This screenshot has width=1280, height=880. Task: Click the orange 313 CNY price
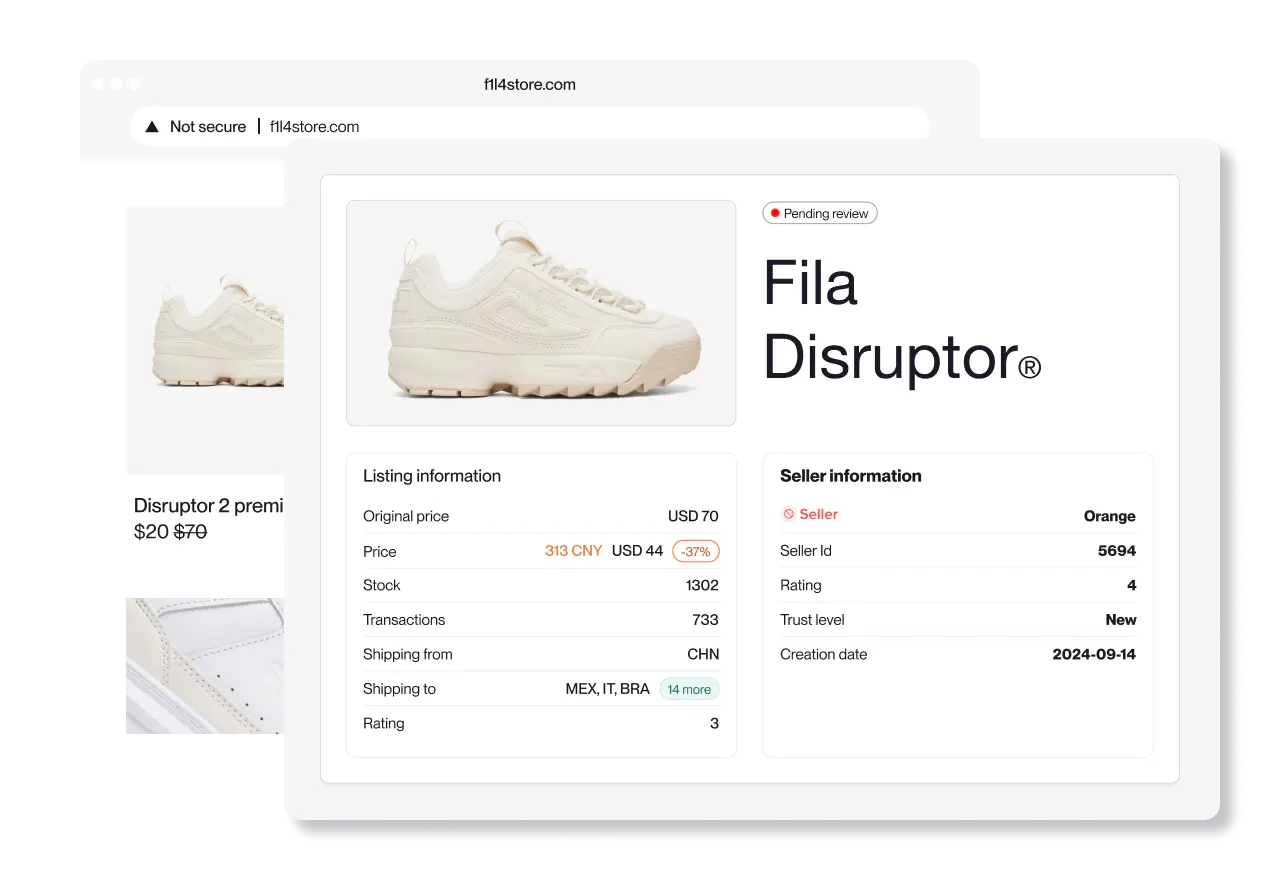pyautogui.click(x=573, y=551)
